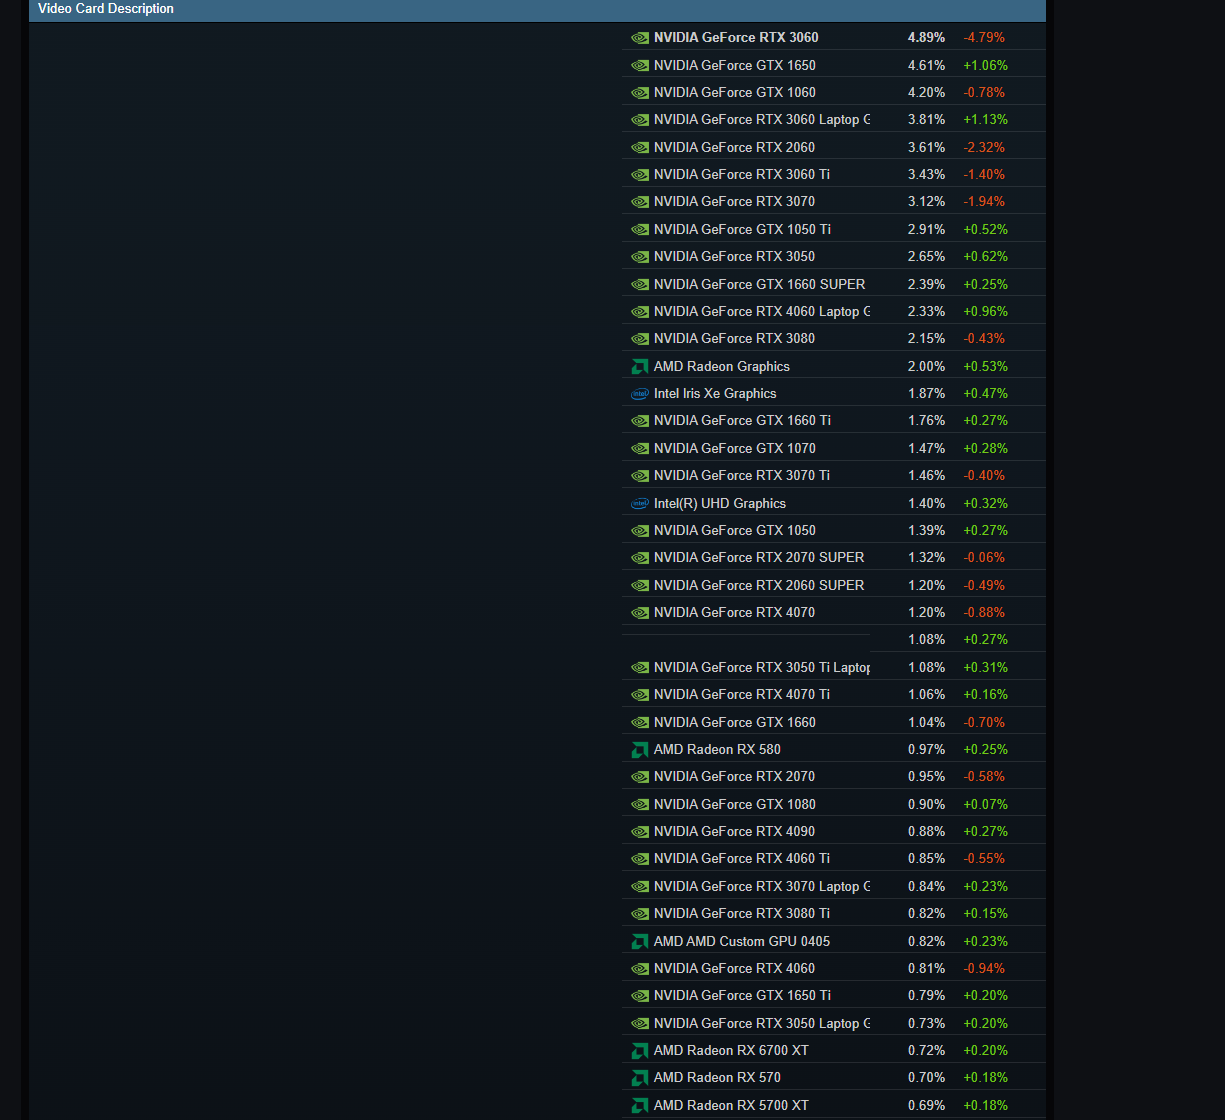
Task: Click AMD logo beside Radeon RX 6700 XT
Action: [640, 1051]
